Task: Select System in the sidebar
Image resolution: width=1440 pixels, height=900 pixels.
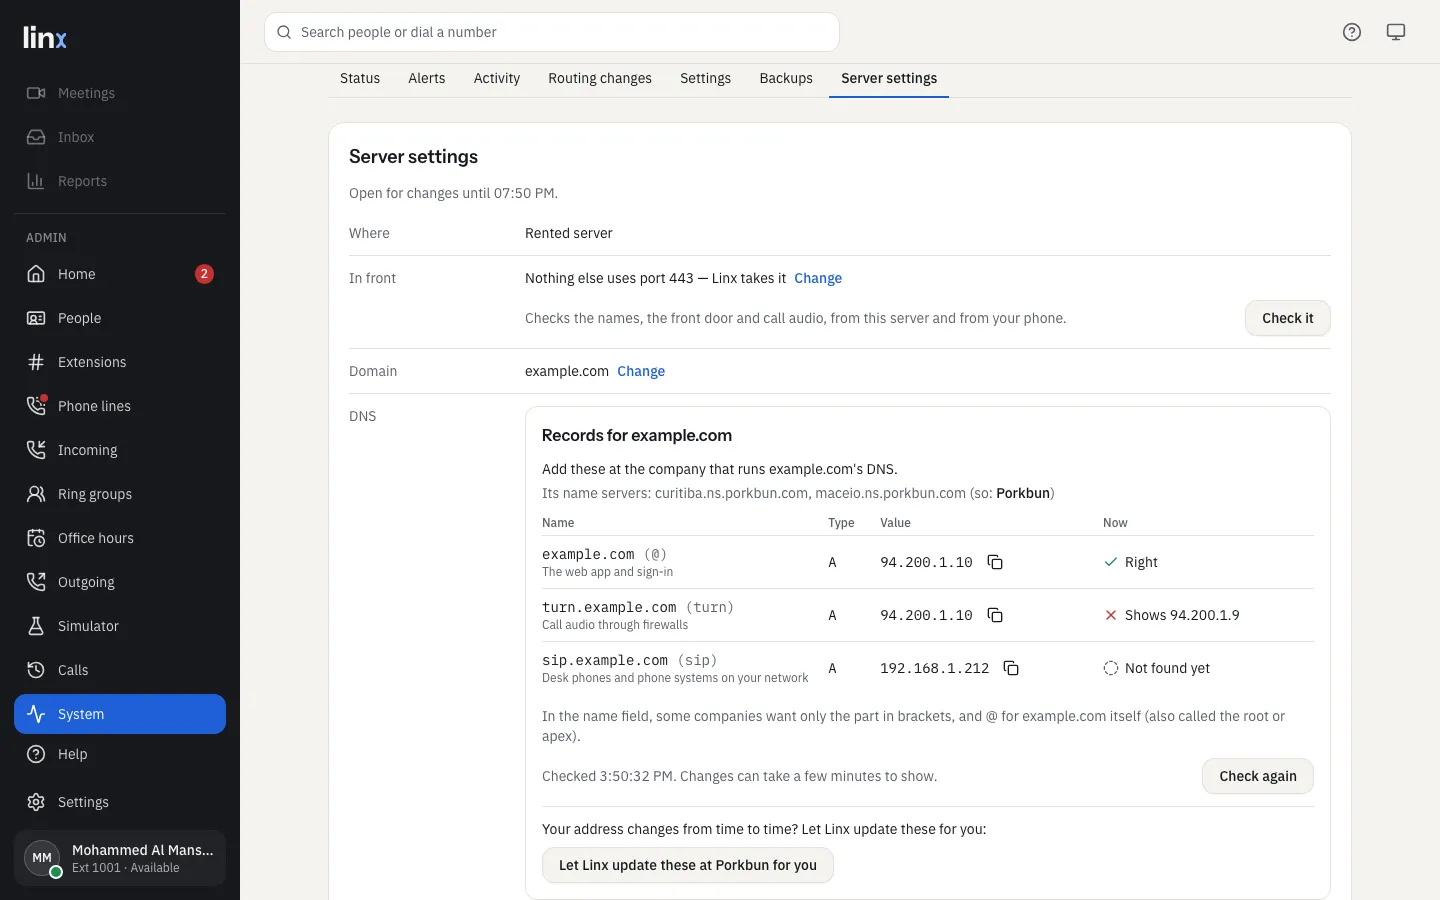Action: (x=120, y=714)
